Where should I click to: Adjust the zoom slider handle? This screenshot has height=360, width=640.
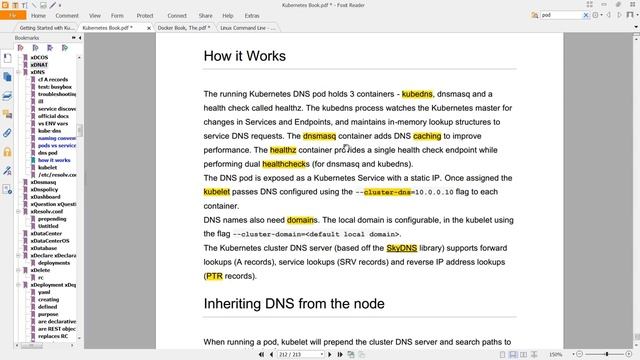coord(607,354)
